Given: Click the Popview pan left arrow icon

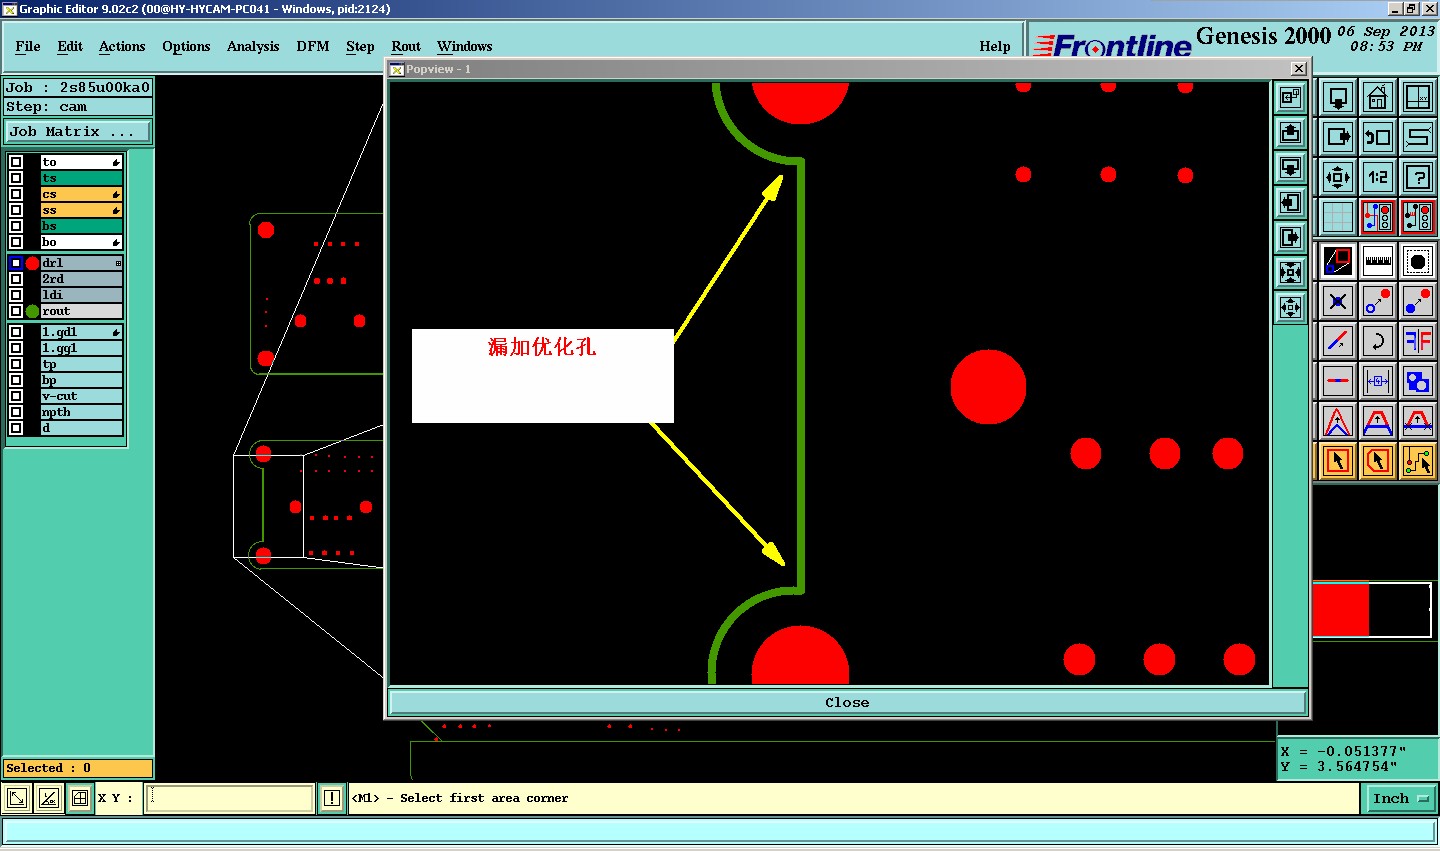Looking at the screenshot, I should (1291, 202).
